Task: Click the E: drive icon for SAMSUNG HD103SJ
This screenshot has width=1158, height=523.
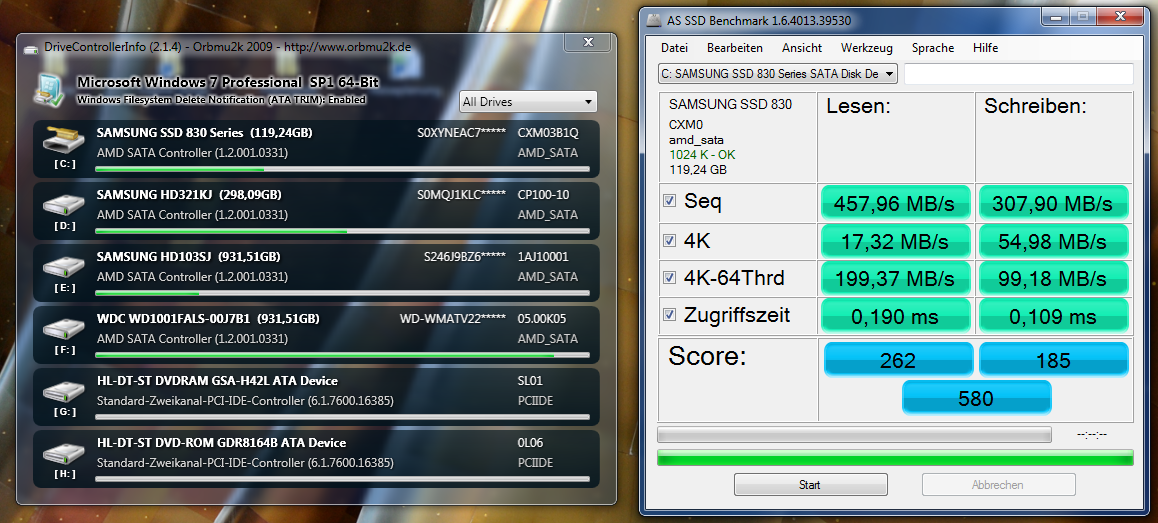Action: [x=65, y=266]
